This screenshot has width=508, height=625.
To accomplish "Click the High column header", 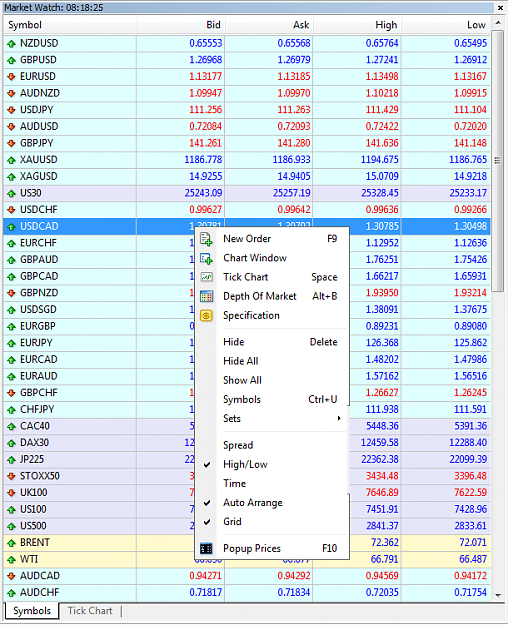I will pyautogui.click(x=358, y=25).
